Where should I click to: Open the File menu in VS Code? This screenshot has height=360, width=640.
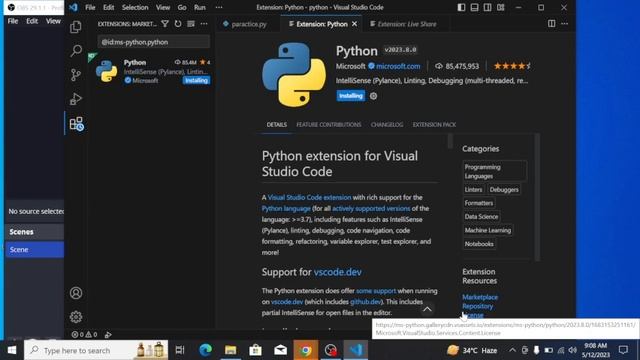(90, 7)
